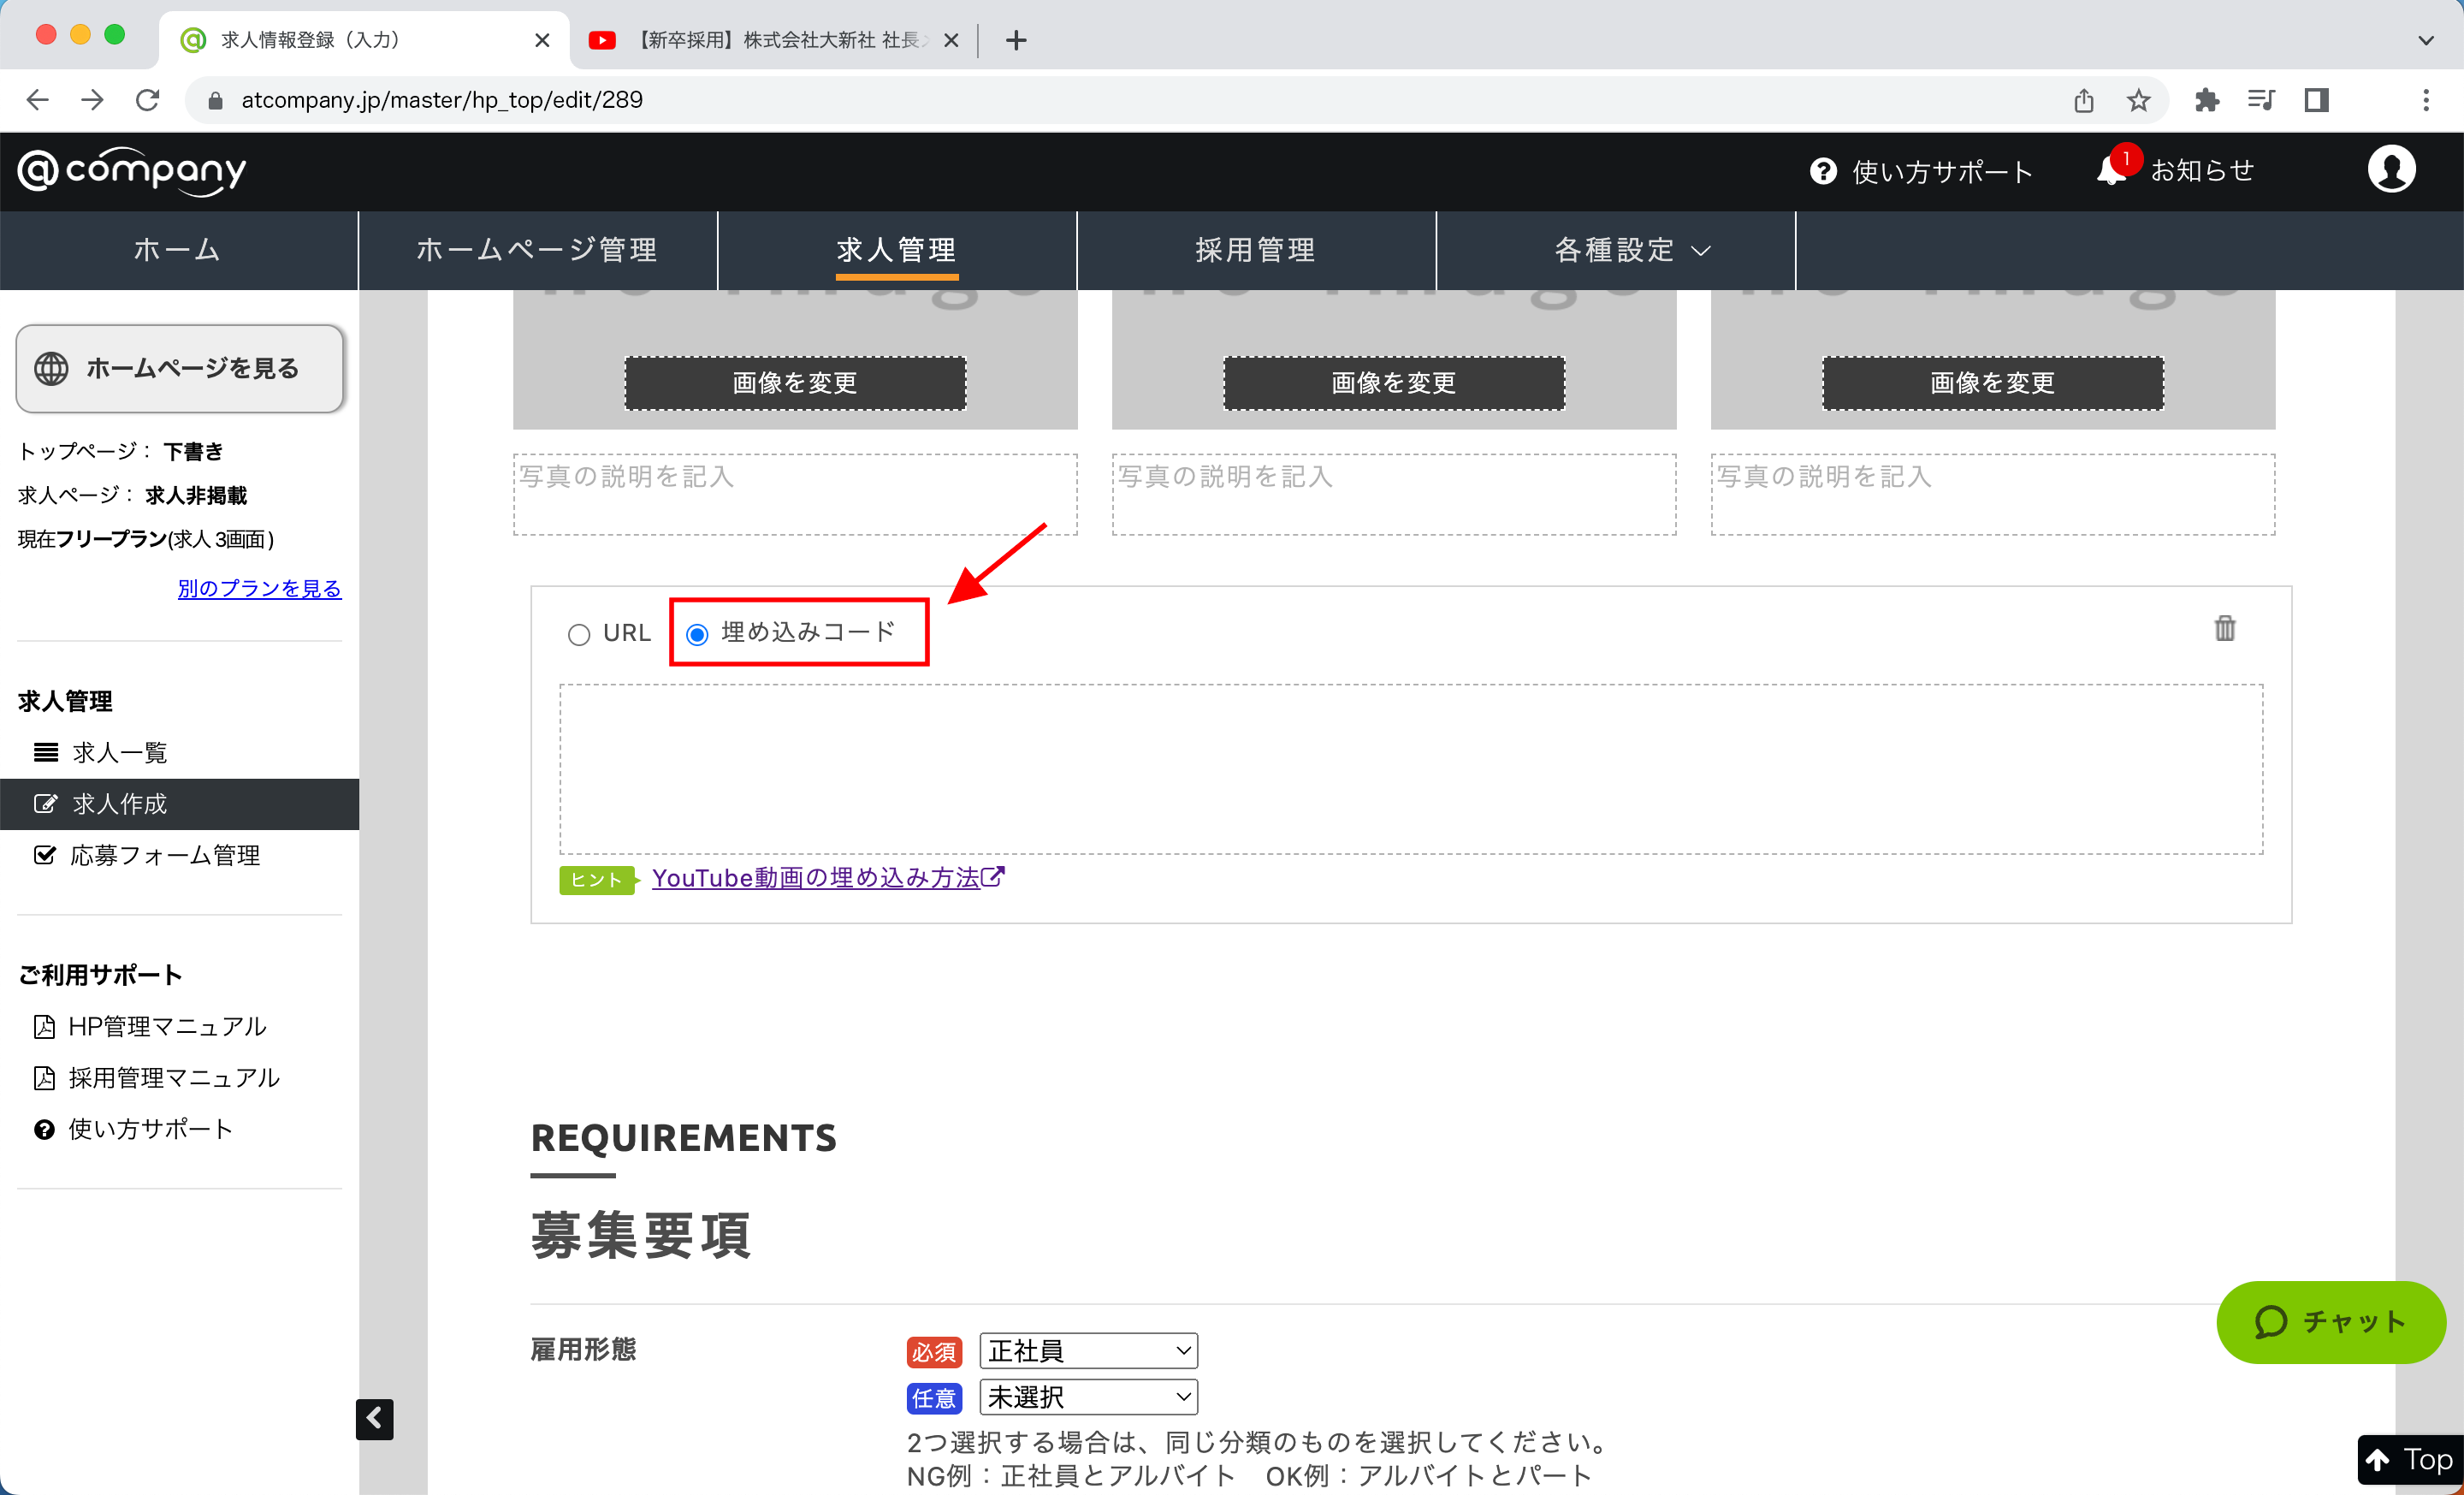Click the browser back arrow
The height and width of the screenshot is (1495, 2464).
point(38,99)
